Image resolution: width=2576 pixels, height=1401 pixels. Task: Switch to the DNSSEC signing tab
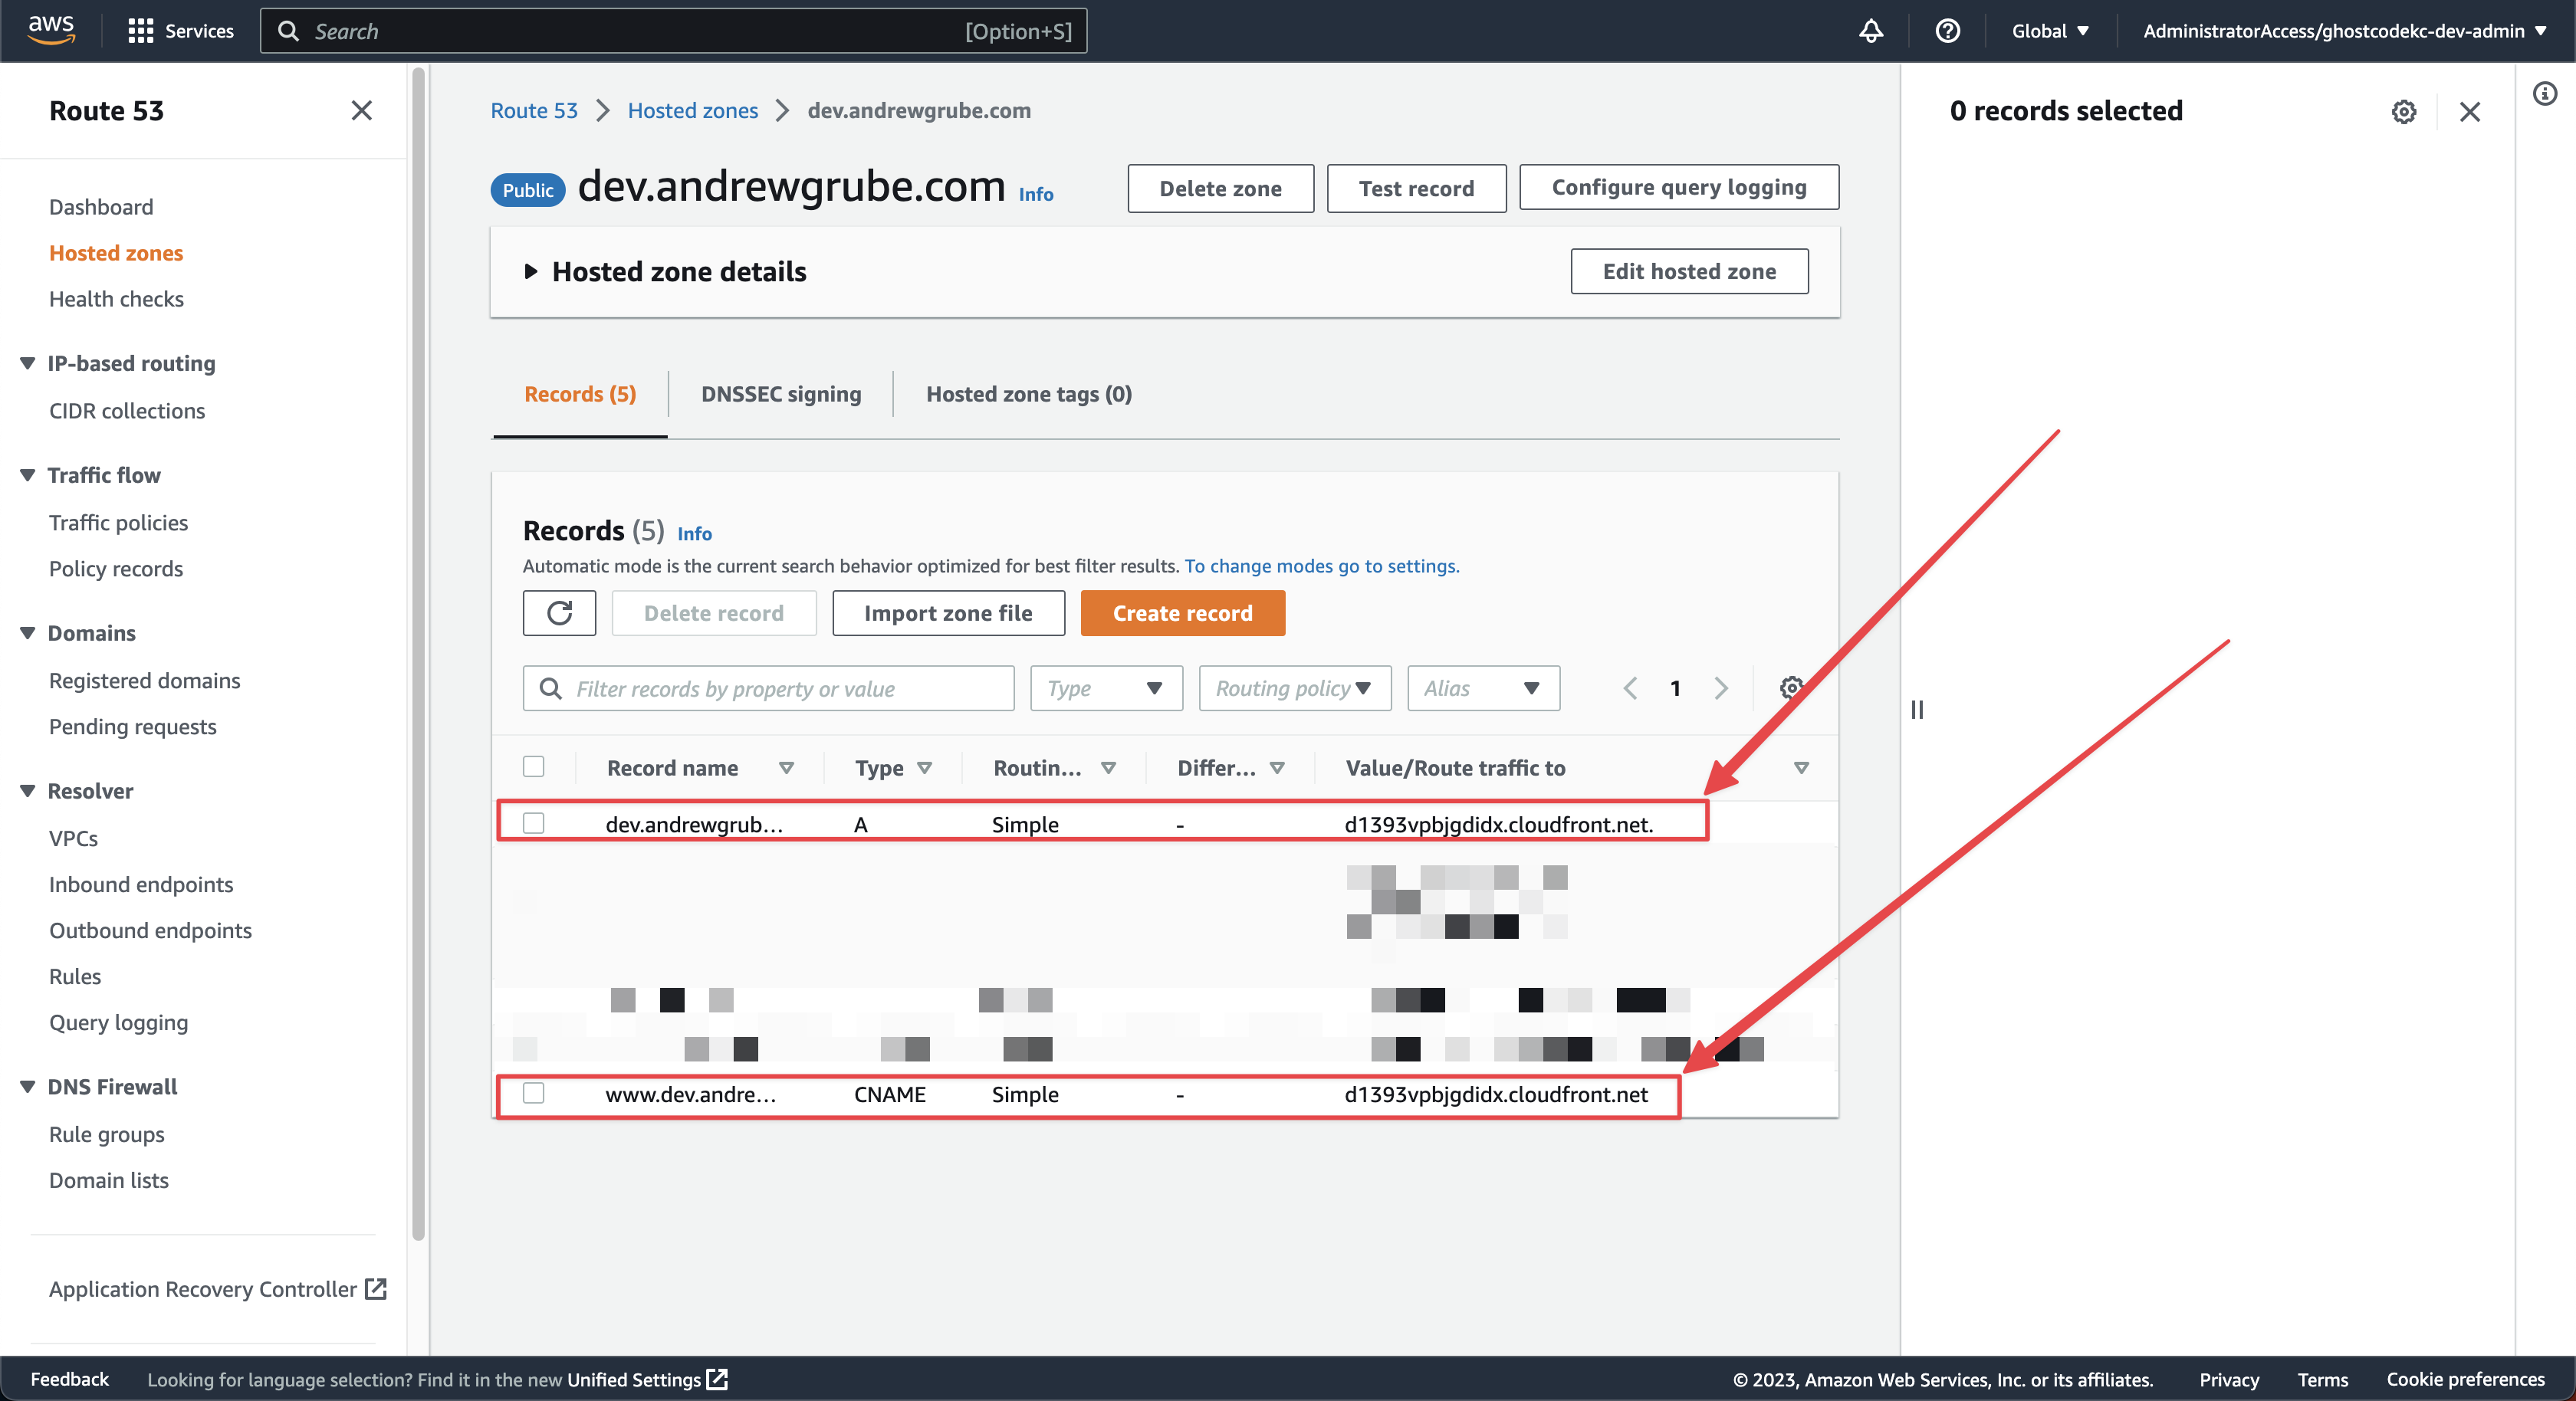tap(781, 394)
